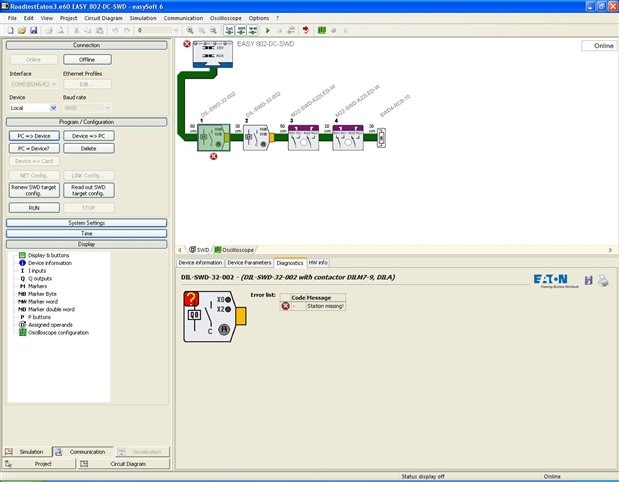Select the second DIL-SWD-32-002 station module
The width and height of the screenshot is (619, 482).
258,137
